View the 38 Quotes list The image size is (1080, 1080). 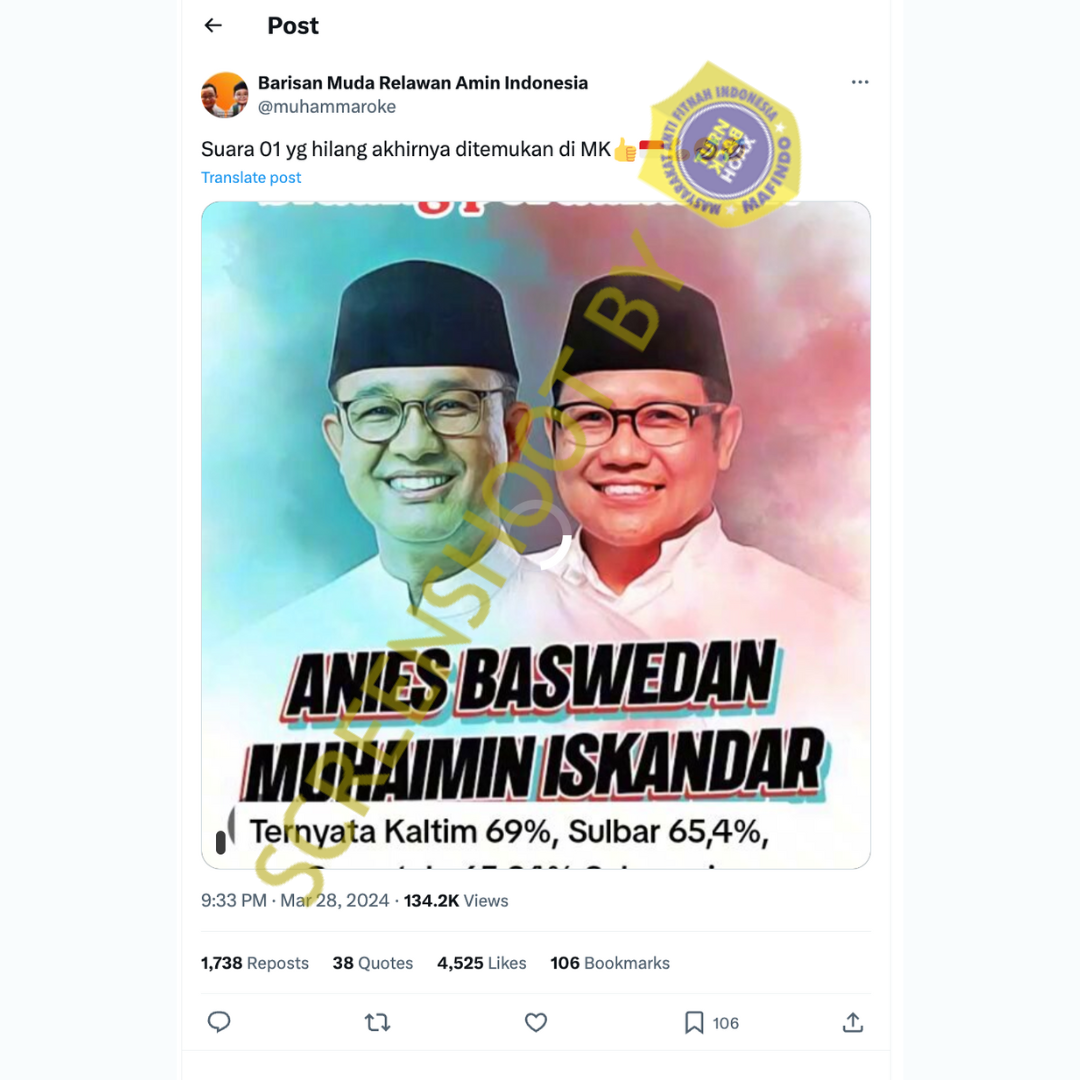point(373,963)
